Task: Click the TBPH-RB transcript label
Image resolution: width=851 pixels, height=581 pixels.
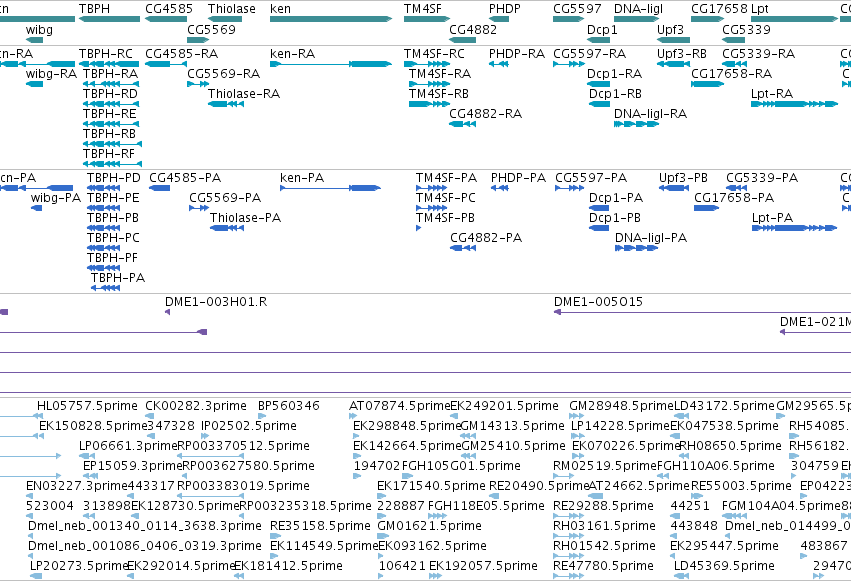Action: click(110, 134)
